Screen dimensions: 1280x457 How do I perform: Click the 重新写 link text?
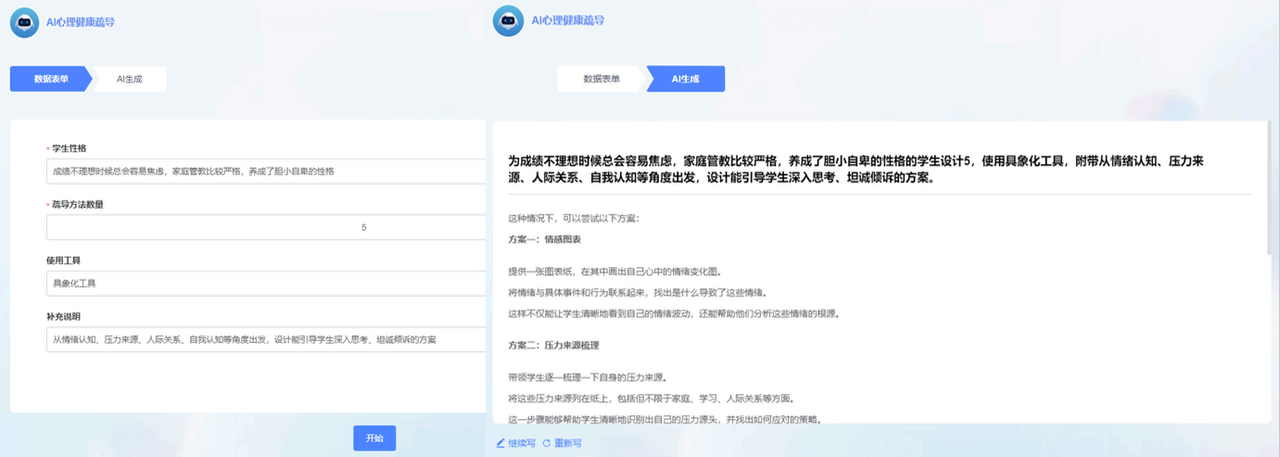pos(568,442)
